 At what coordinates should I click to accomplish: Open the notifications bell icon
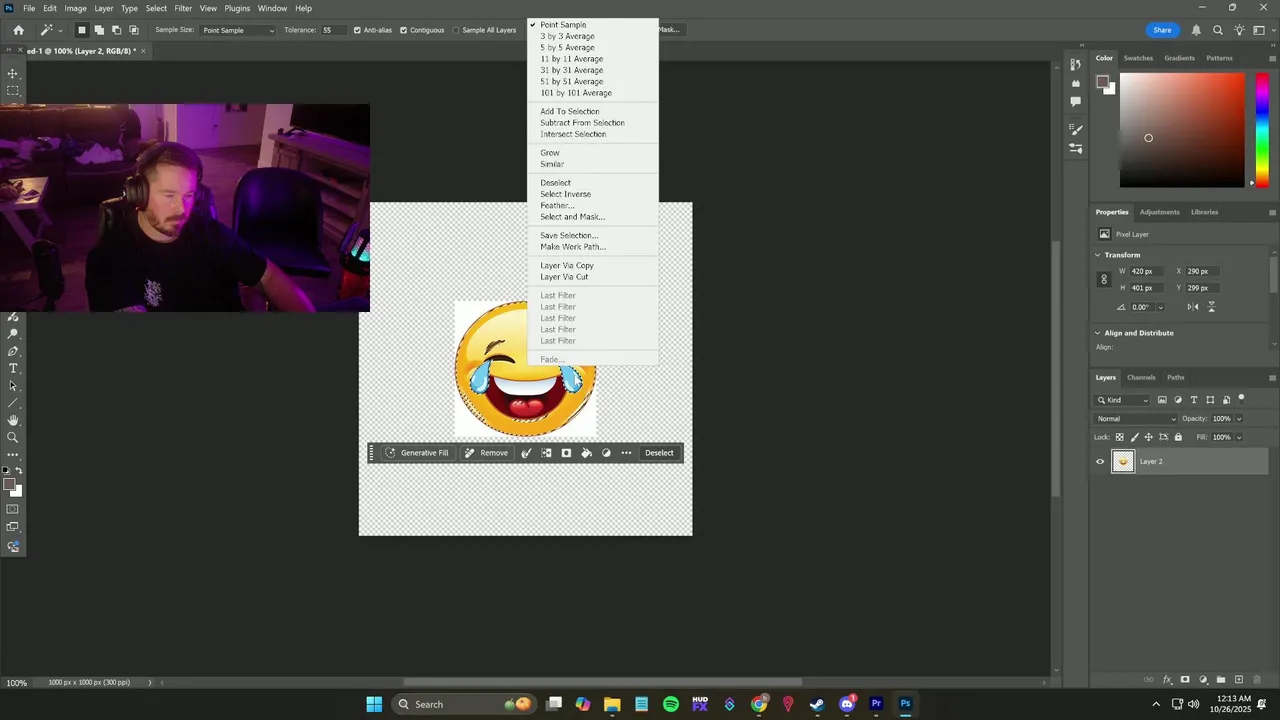[1196, 30]
